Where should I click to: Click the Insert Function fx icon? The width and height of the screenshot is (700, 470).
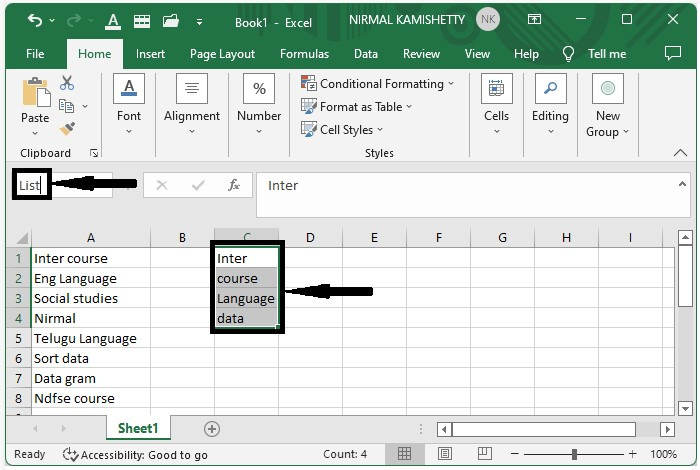pos(234,185)
